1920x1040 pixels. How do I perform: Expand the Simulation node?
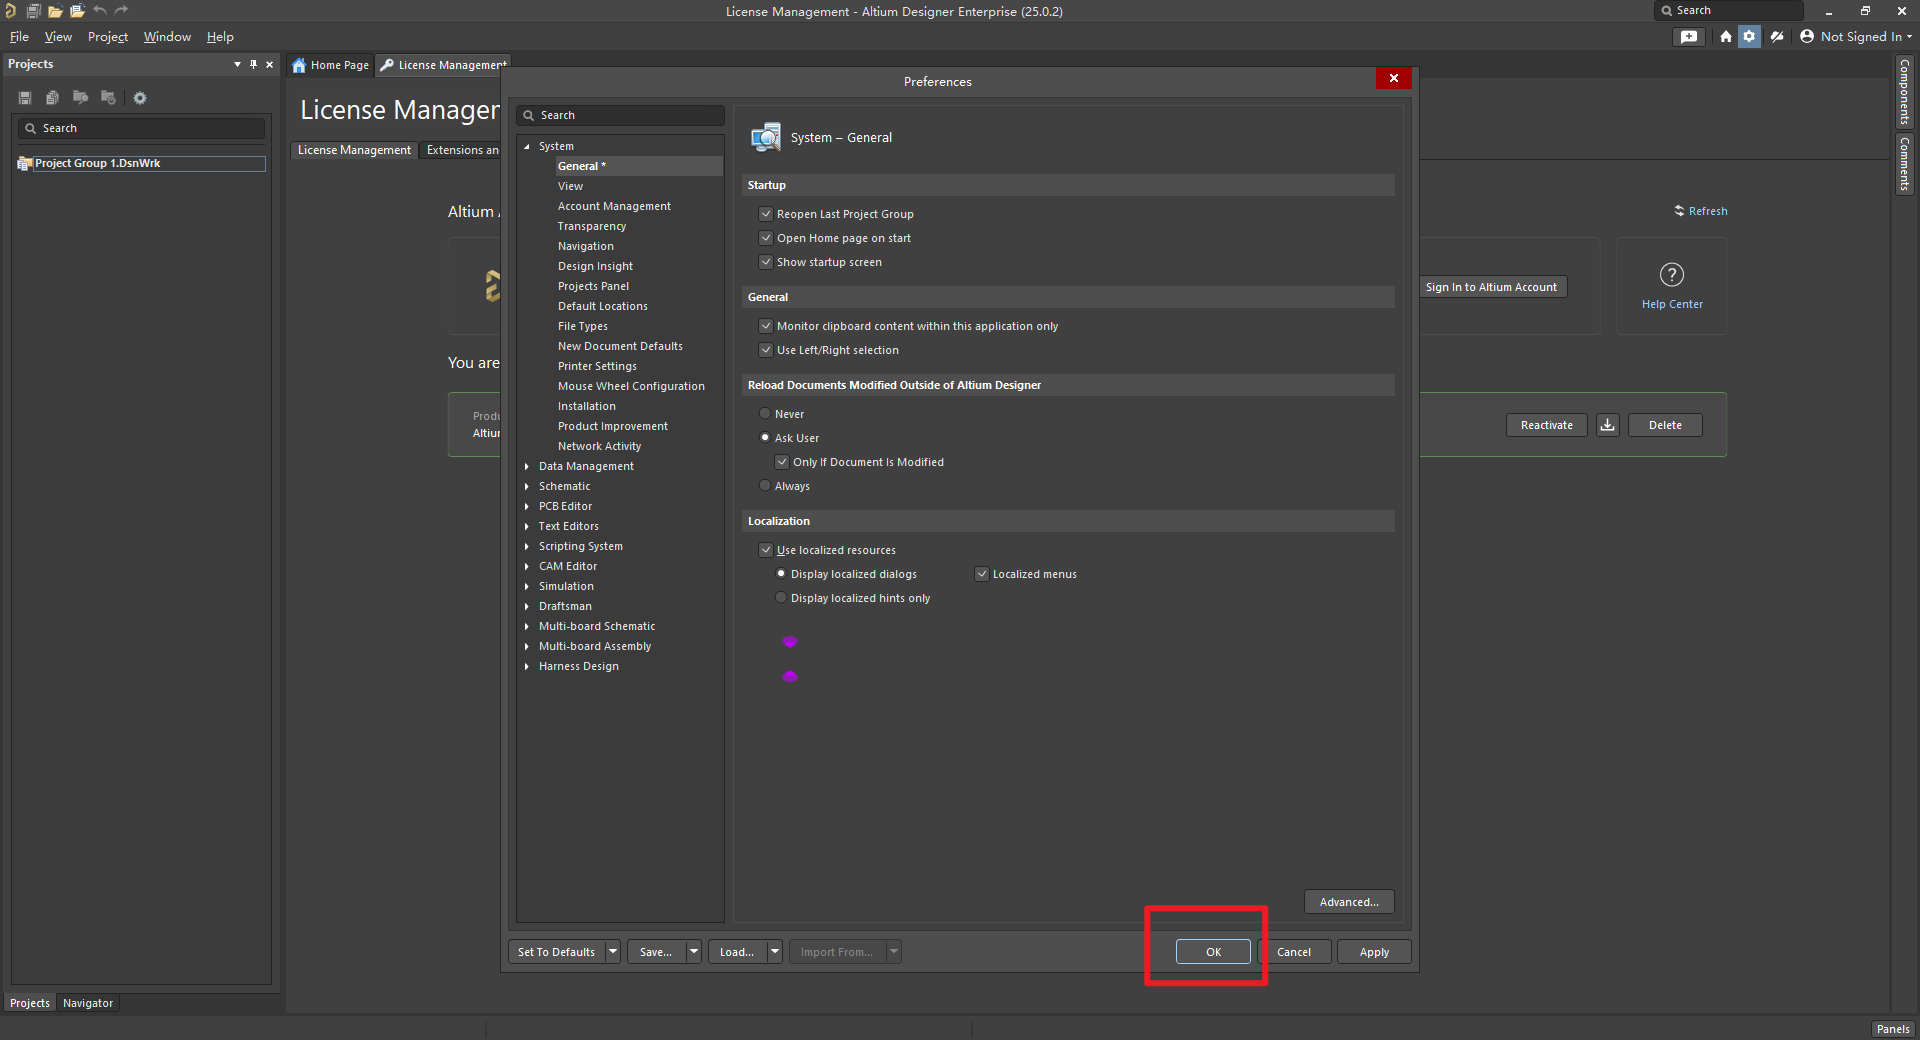(527, 586)
